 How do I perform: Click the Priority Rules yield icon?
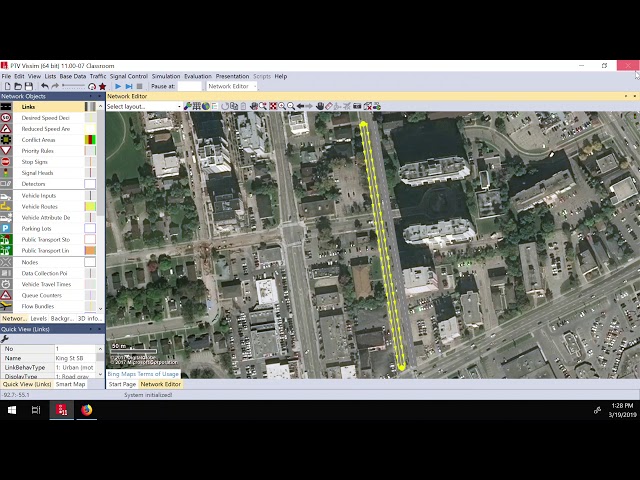pyautogui.click(x=6, y=151)
